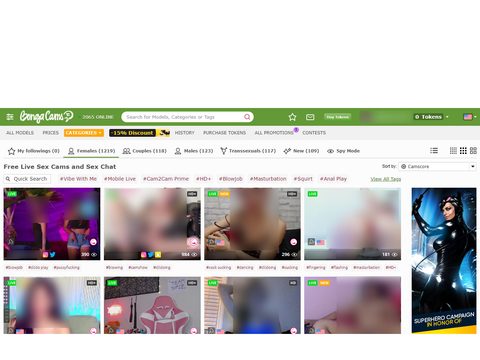Open the Contests menu item
This screenshot has width=480, height=360.
314,133
